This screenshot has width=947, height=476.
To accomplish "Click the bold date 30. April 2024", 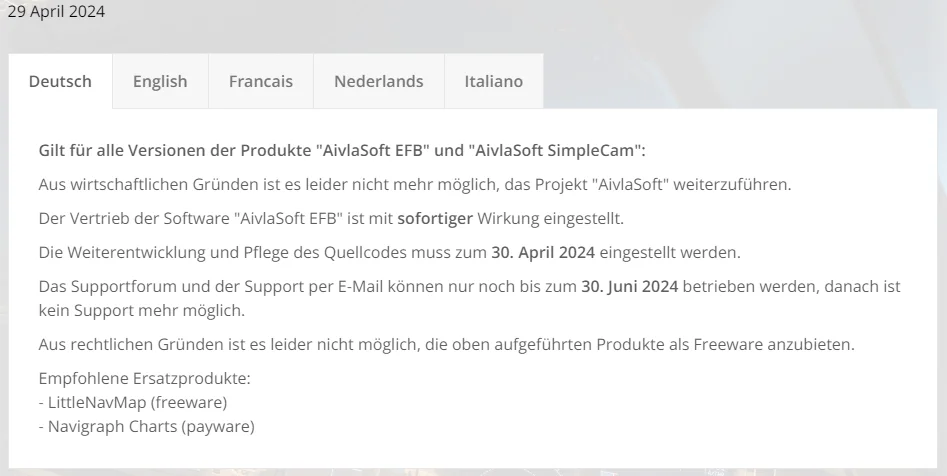I will [x=543, y=252].
